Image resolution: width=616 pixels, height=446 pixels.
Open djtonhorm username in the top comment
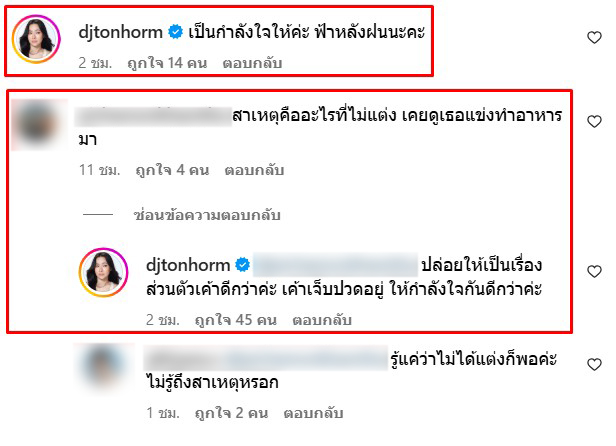[x=121, y=32]
